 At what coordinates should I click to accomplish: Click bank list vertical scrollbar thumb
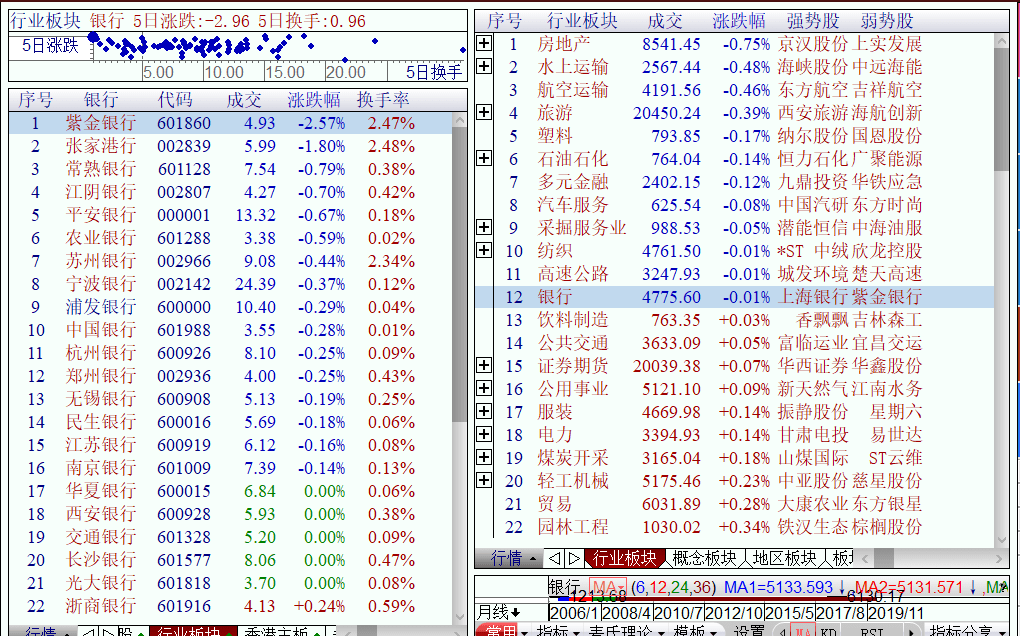[x=459, y=276]
